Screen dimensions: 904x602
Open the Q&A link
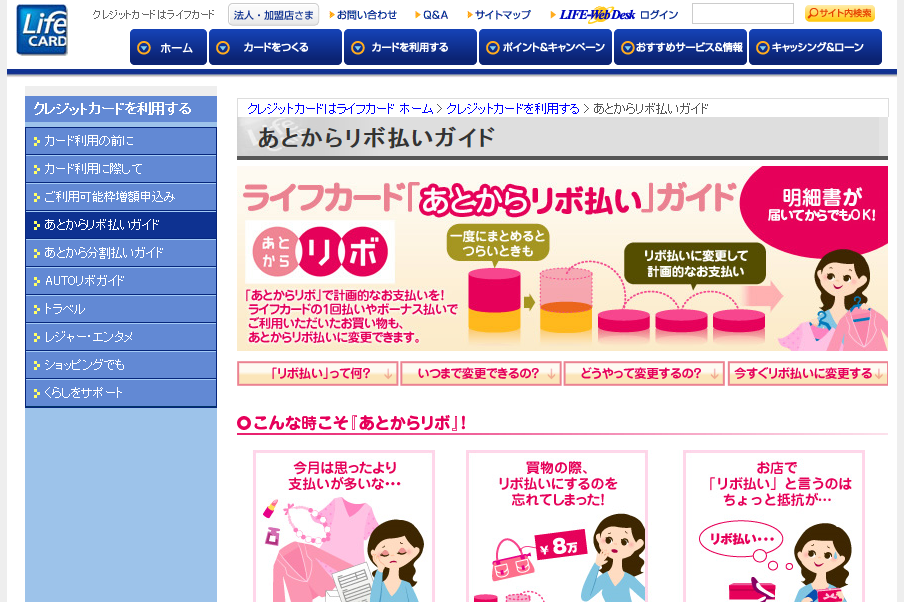pos(431,15)
